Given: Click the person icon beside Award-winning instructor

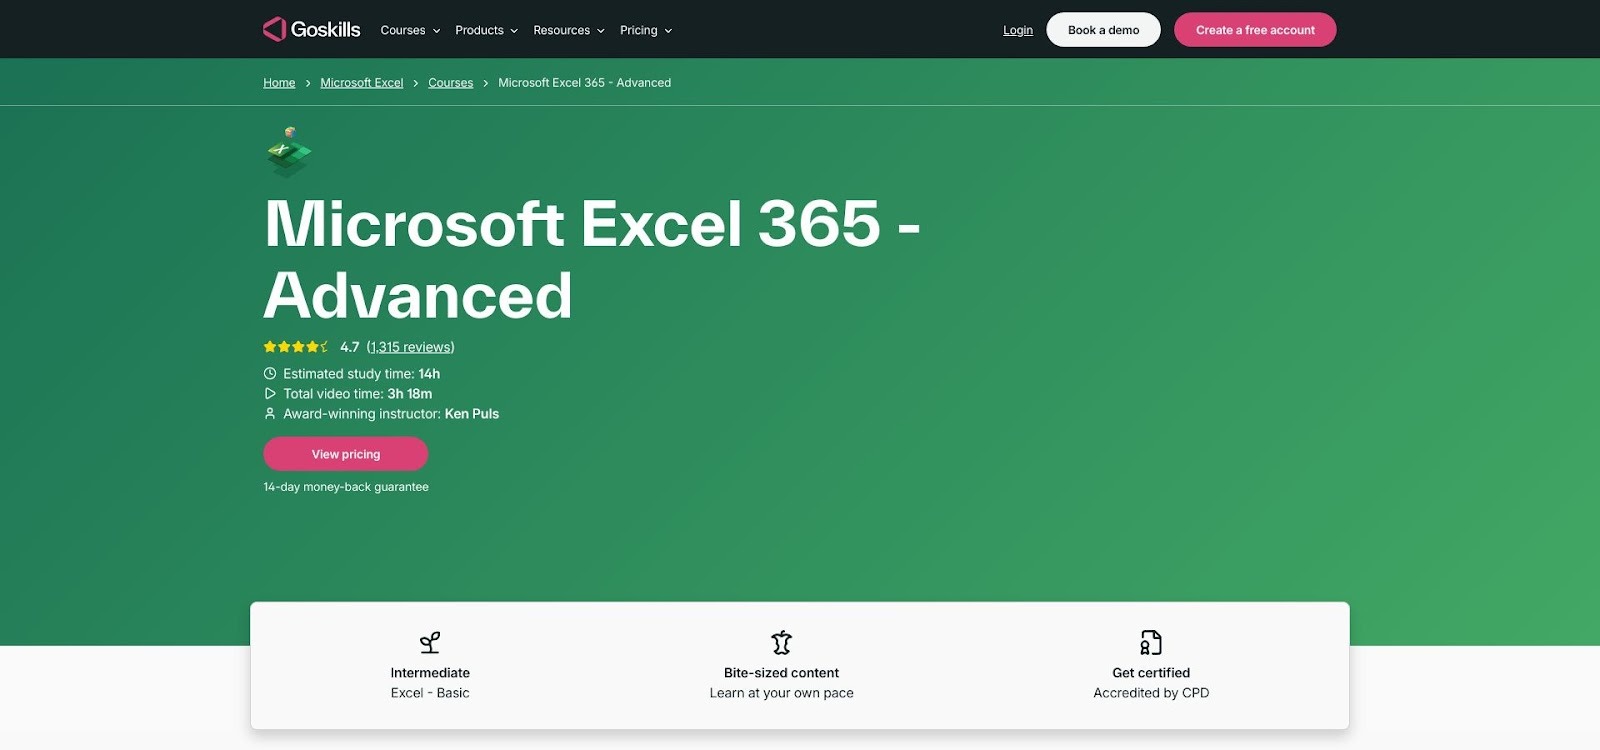Looking at the screenshot, I should point(270,414).
